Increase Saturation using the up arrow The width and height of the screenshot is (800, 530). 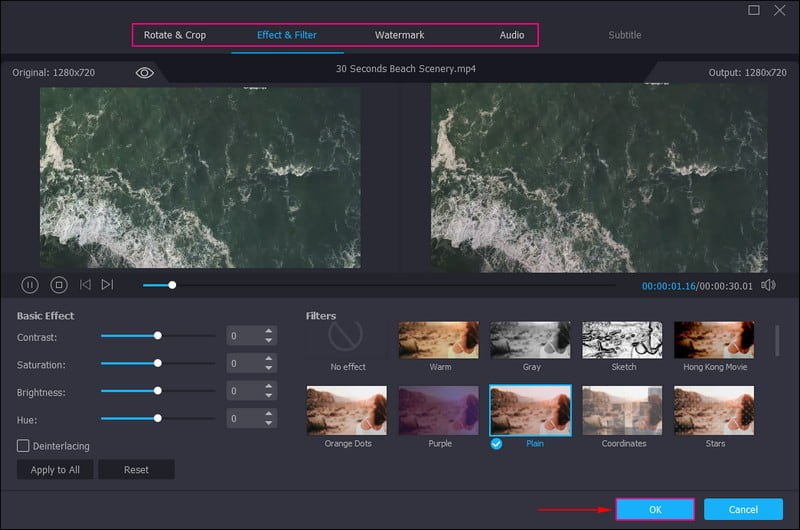point(268,360)
